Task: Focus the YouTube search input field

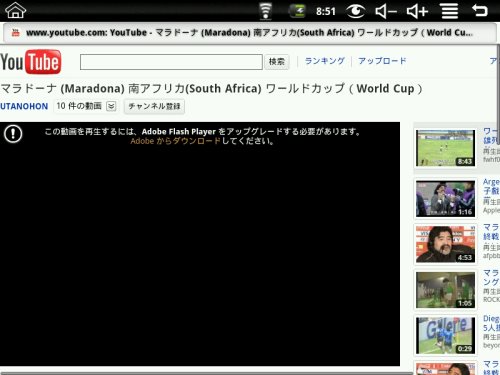Action: click(x=171, y=62)
